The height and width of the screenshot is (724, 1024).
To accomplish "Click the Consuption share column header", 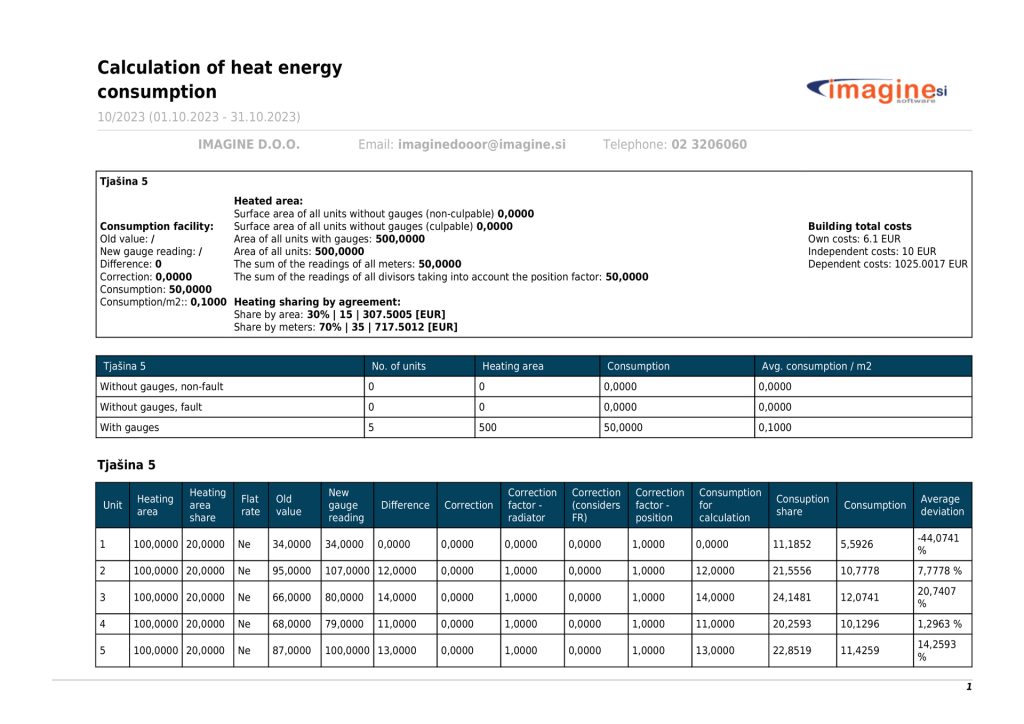I will tap(802, 505).
